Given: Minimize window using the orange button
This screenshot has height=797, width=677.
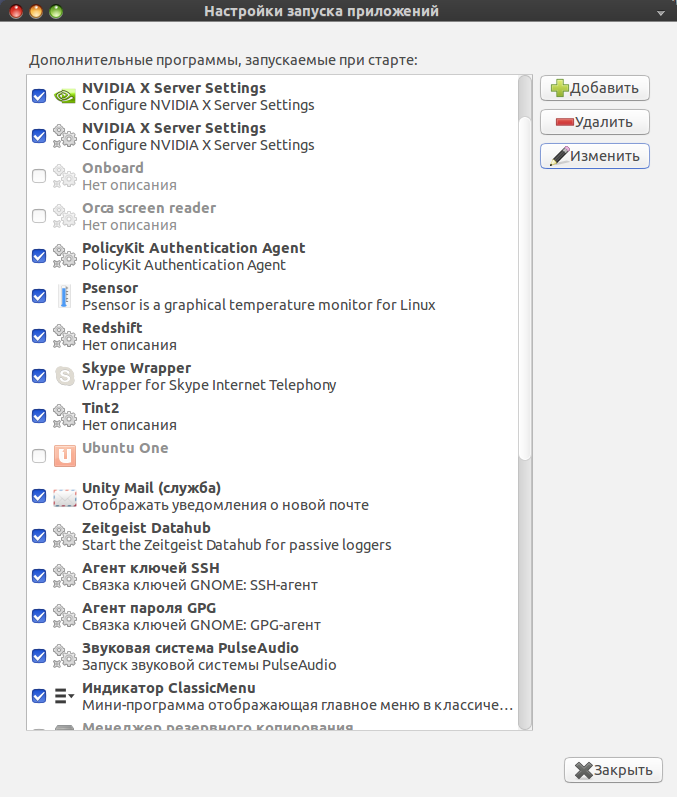Looking at the screenshot, I should (36, 11).
